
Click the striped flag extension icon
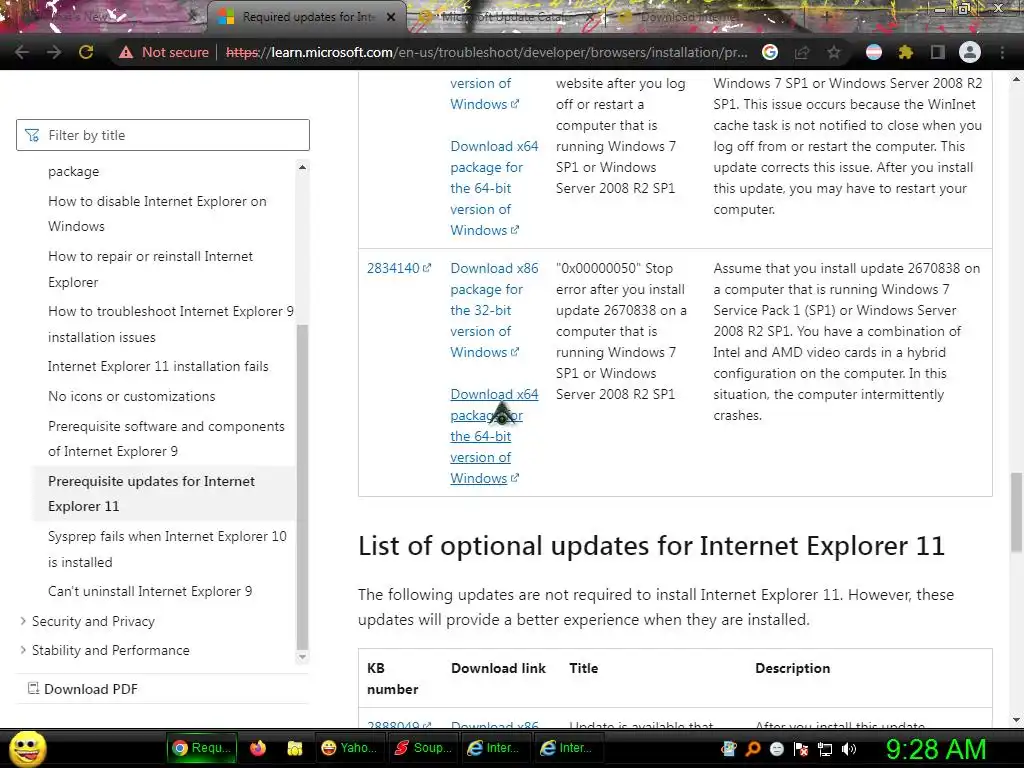coord(874,52)
